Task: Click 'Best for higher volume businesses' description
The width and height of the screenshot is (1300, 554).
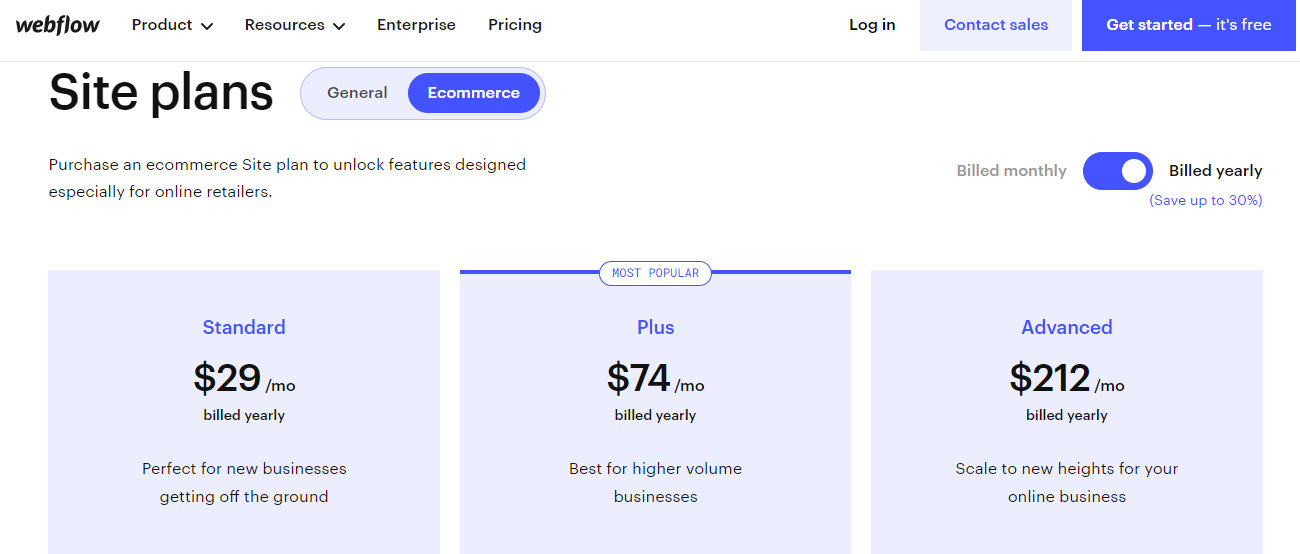Action: tap(656, 482)
